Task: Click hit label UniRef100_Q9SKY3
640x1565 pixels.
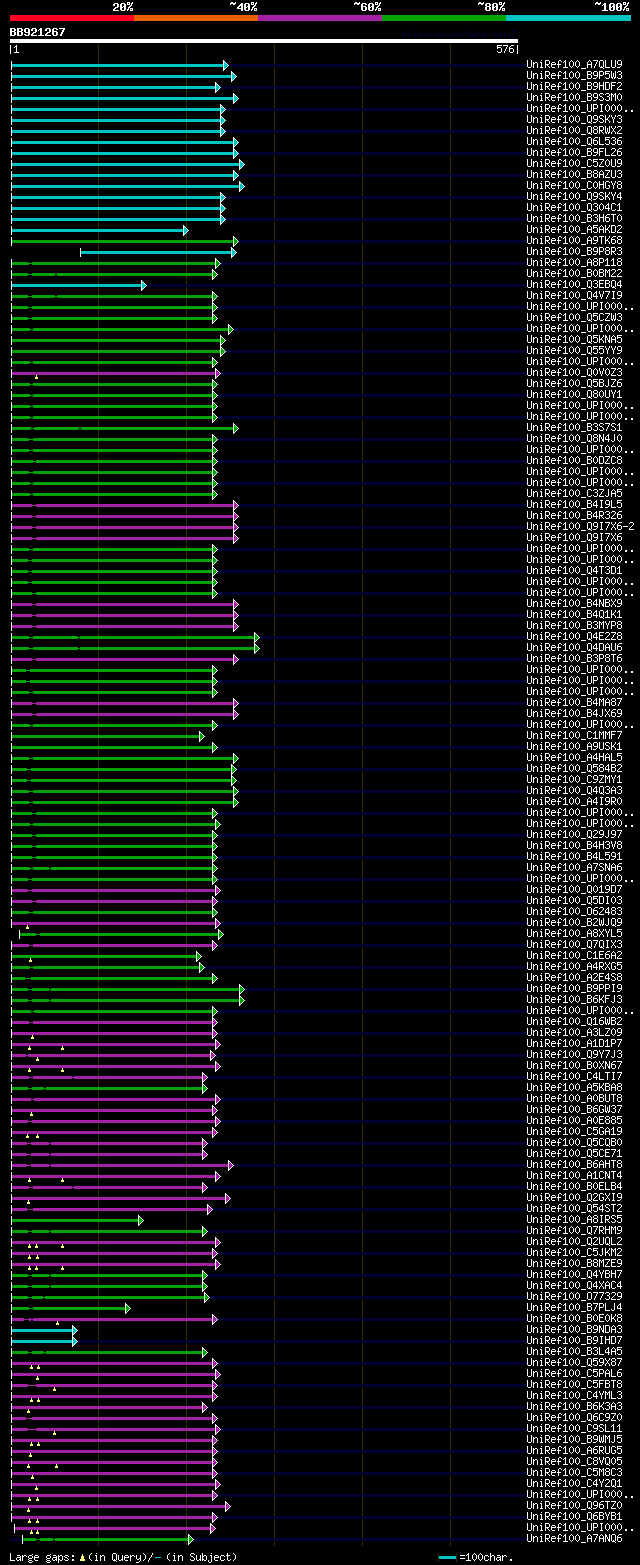Action: (x=574, y=119)
